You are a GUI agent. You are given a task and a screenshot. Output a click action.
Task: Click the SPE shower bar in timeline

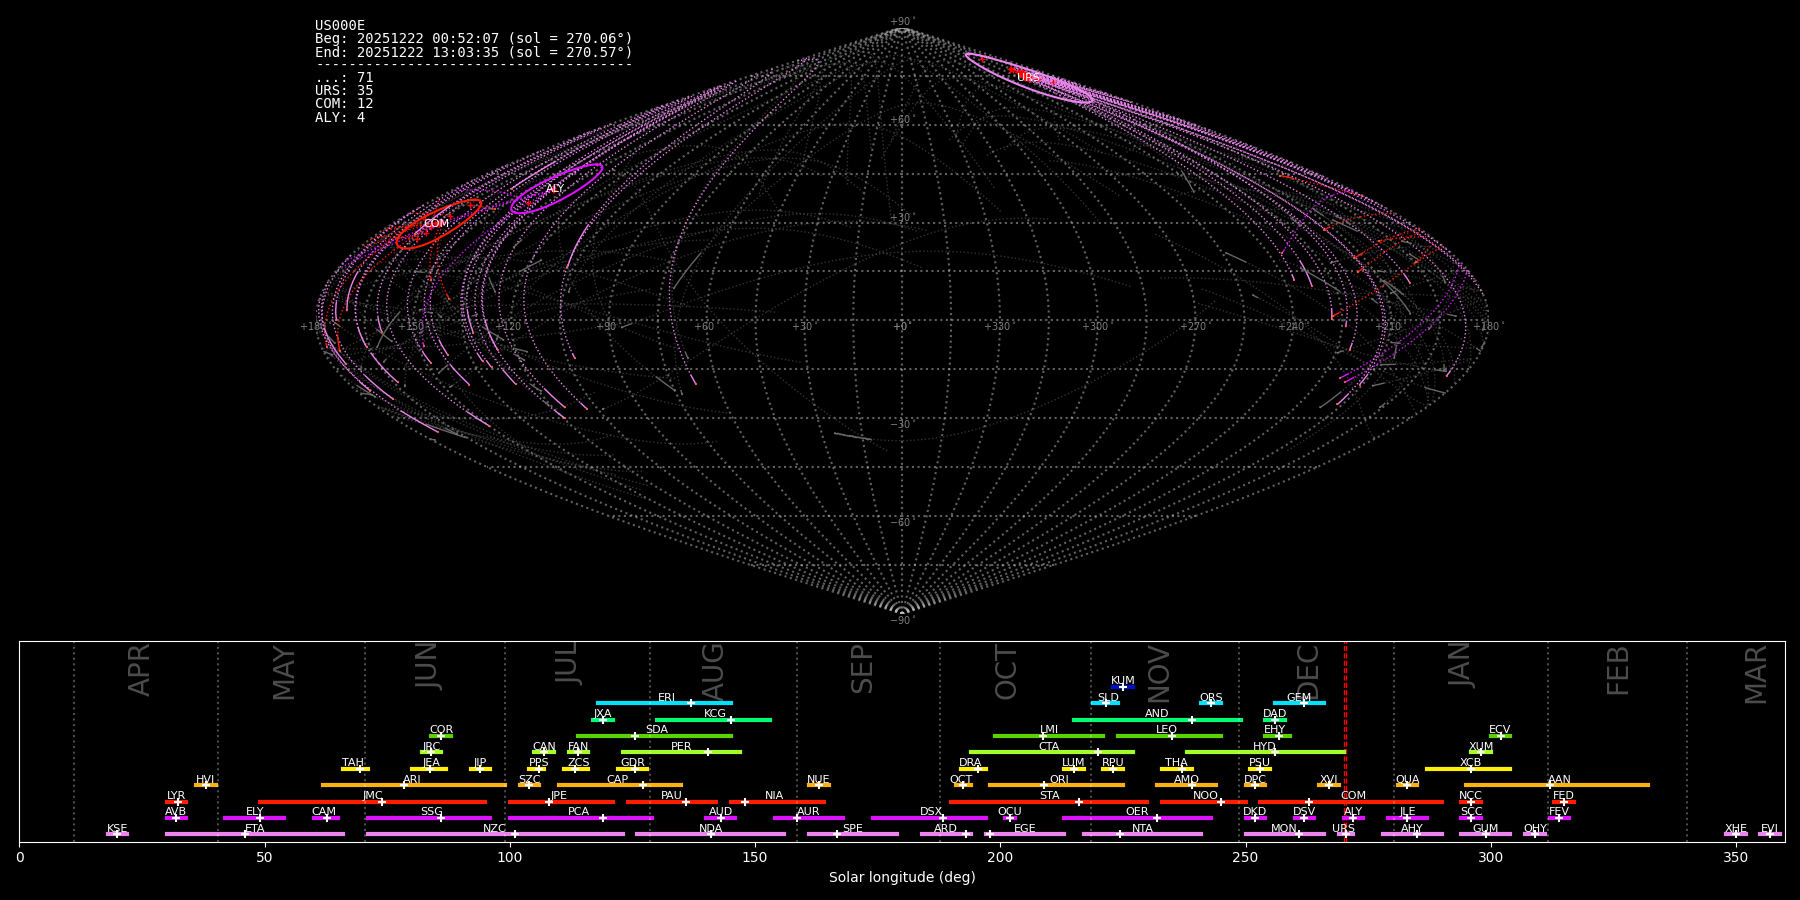coord(853,834)
